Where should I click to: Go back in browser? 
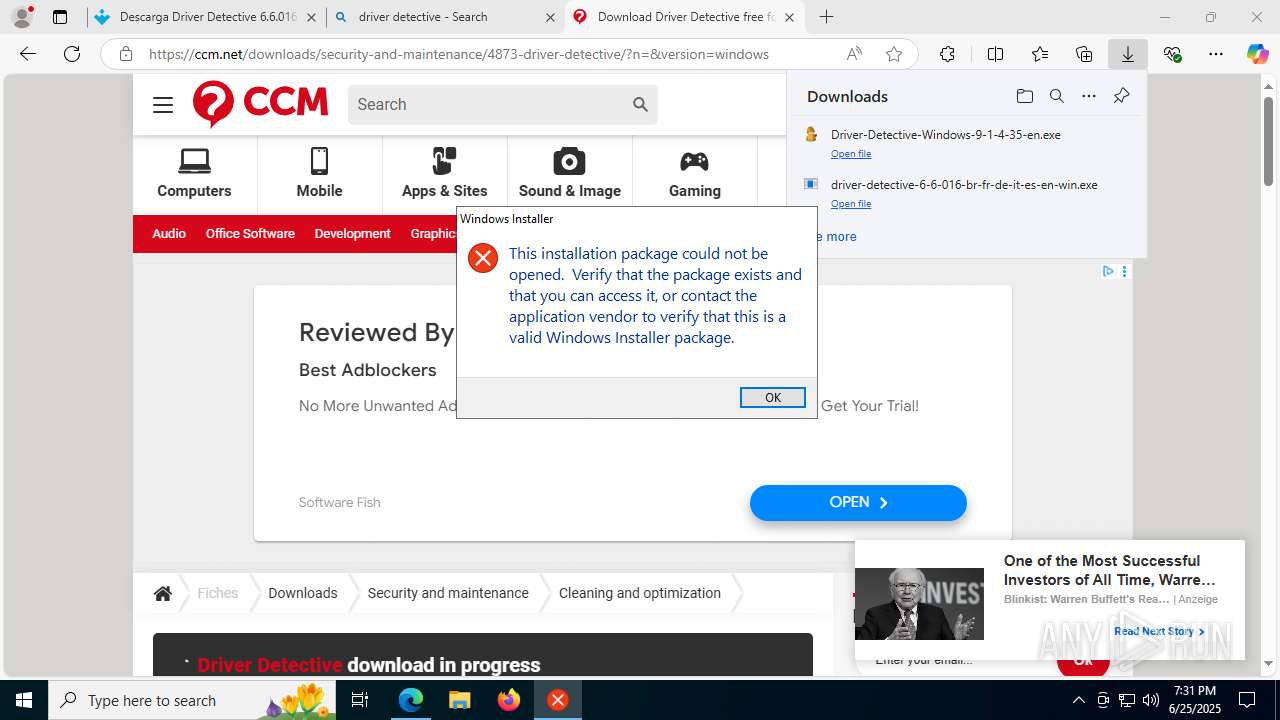pyautogui.click(x=28, y=54)
